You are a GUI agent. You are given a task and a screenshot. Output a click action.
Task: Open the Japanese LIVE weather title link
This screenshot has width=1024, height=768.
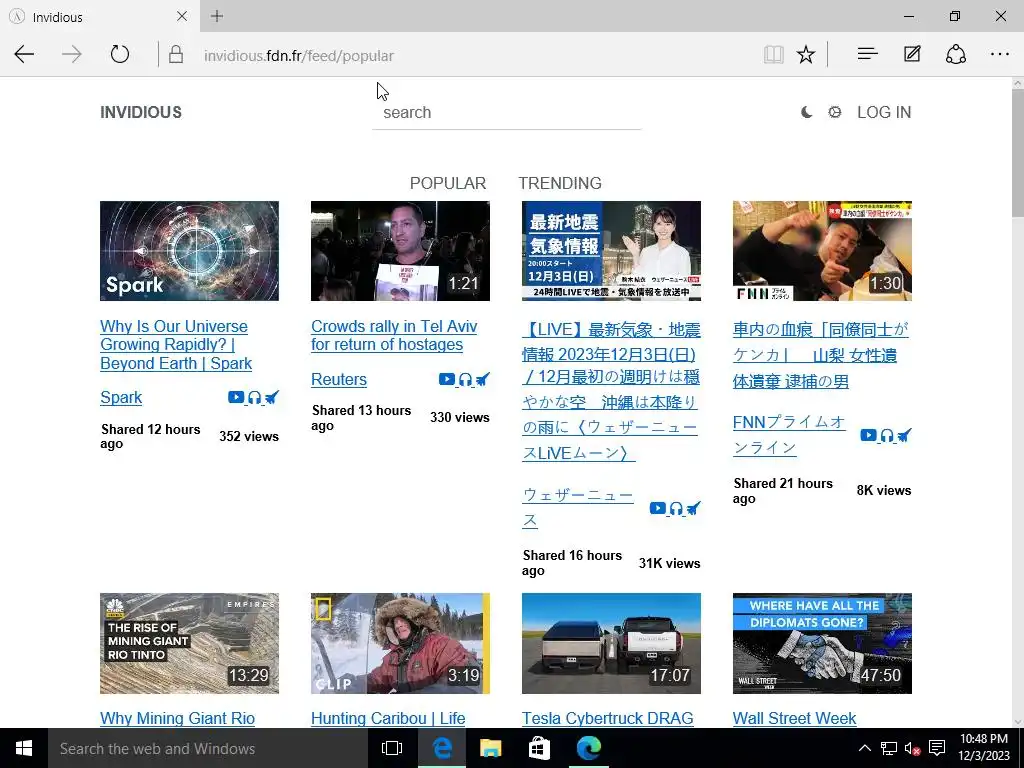click(611, 391)
